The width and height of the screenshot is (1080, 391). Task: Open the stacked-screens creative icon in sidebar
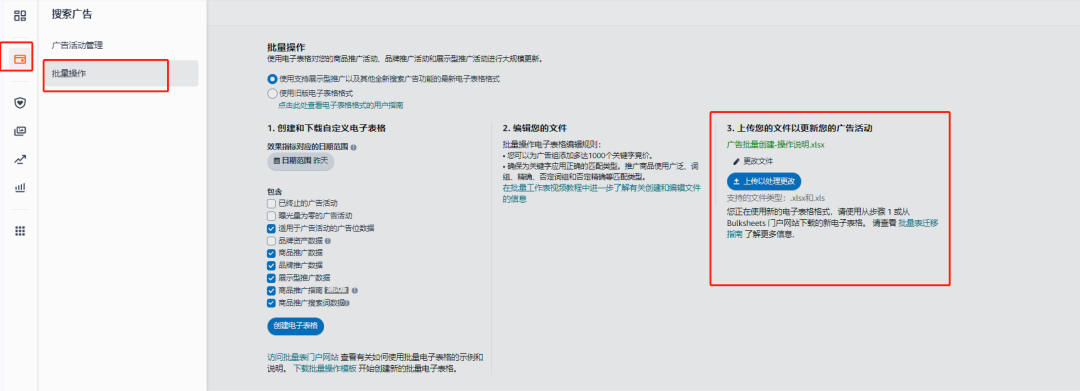[x=20, y=131]
